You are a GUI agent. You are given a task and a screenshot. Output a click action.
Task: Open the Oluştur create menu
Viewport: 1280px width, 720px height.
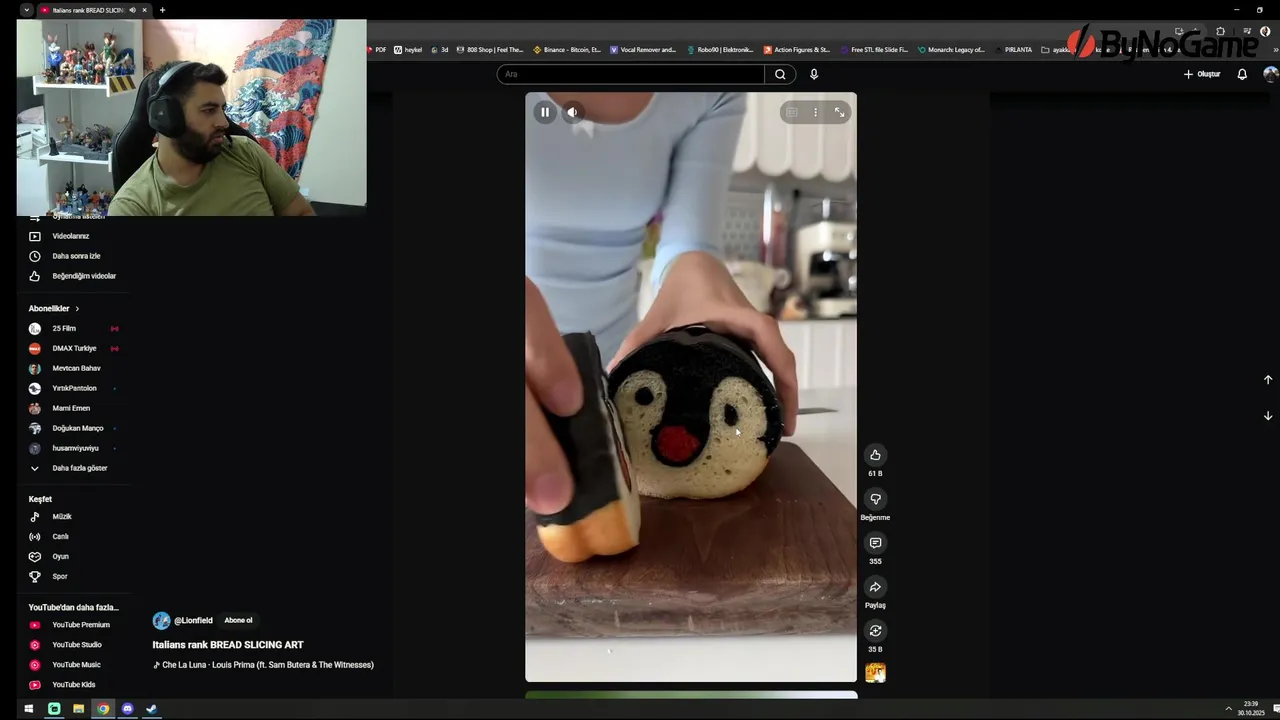(1202, 74)
